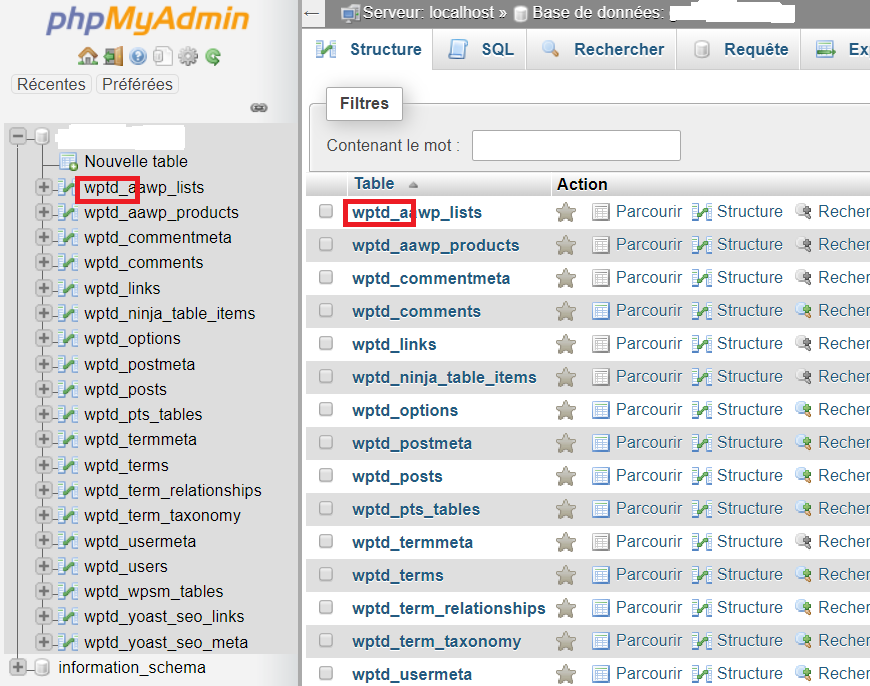Nouvelle table icon in sidebar
870x686 pixels.
click(x=68, y=162)
